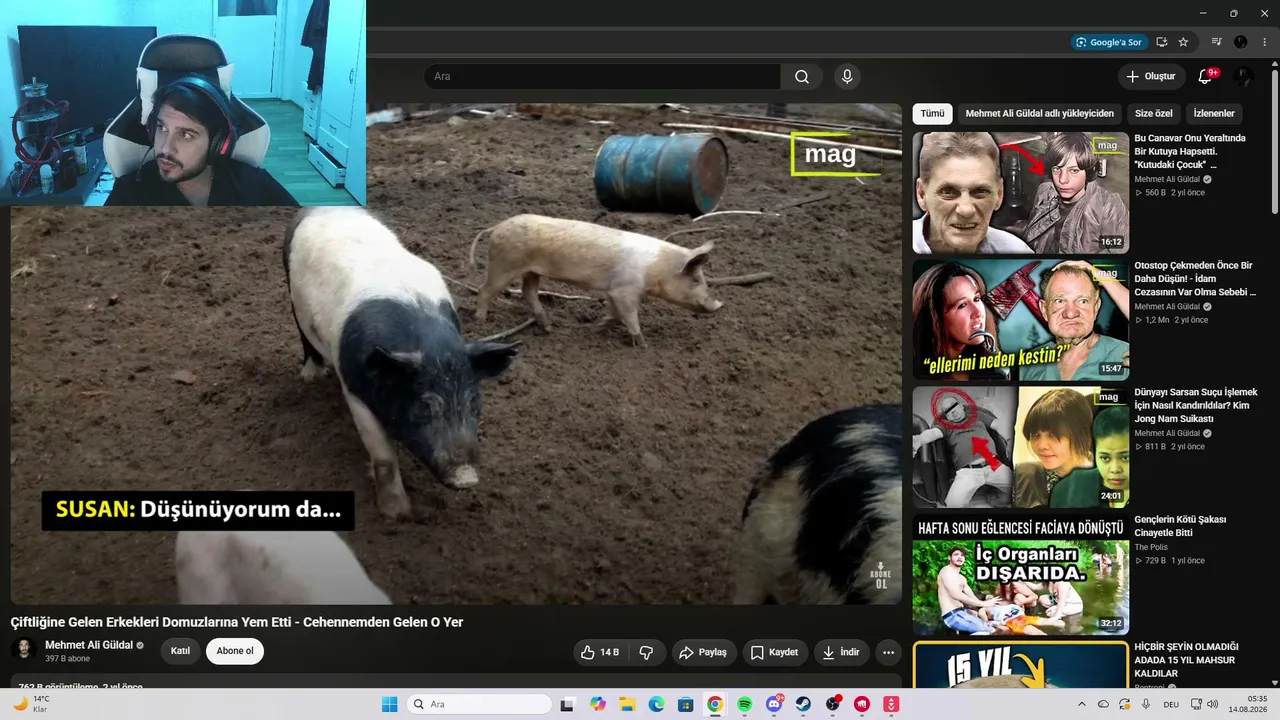Image resolution: width=1280 pixels, height=720 pixels.
Task: Click the main video player to pause
Action: [x=456, y=353]
